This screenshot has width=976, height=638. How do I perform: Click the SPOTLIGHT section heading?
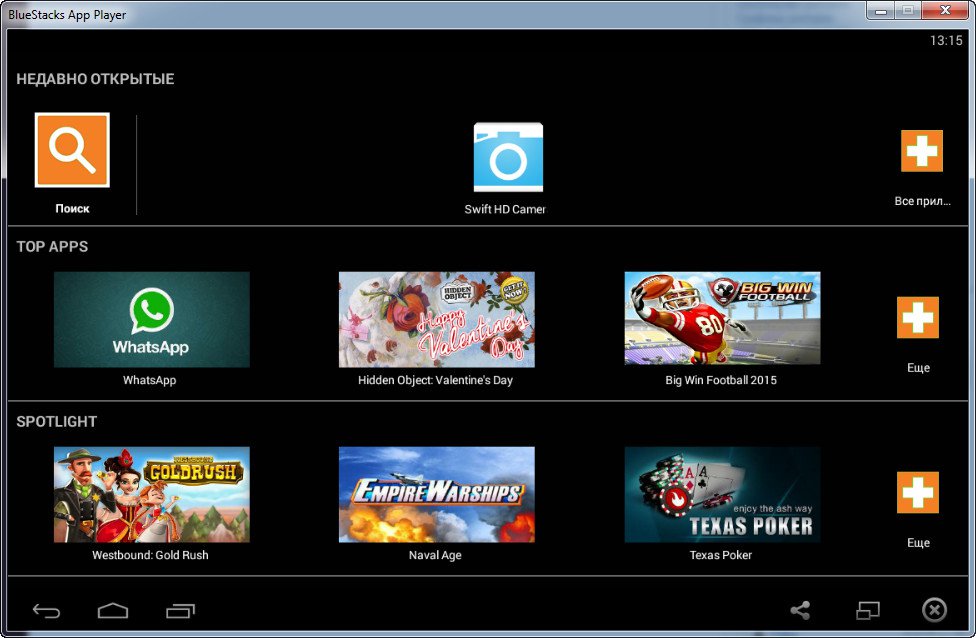pos(57,421)
